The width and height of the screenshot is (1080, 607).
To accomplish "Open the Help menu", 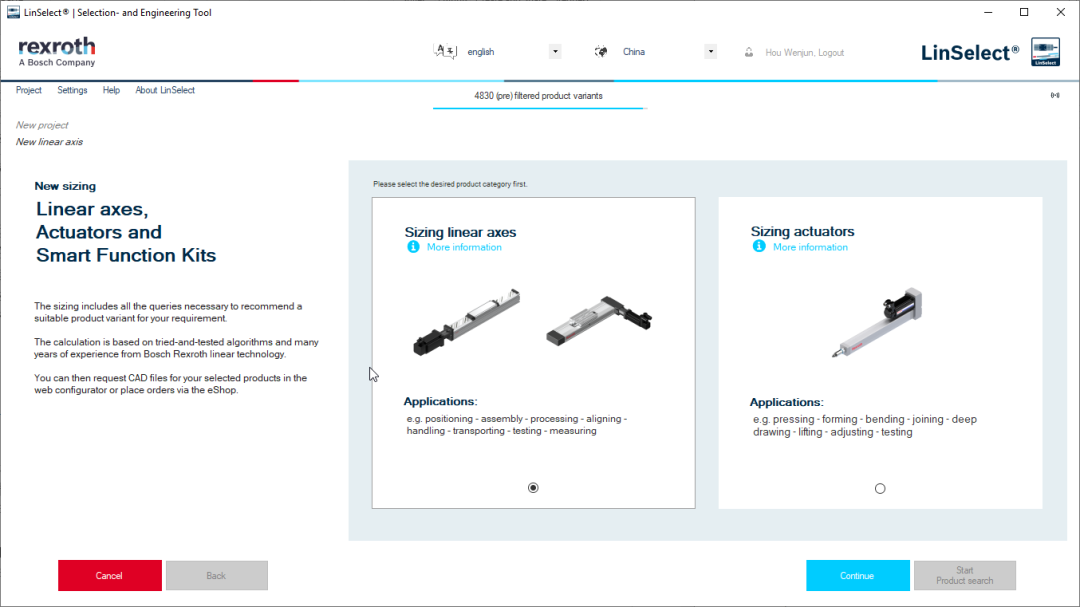I will coord(111,90).
